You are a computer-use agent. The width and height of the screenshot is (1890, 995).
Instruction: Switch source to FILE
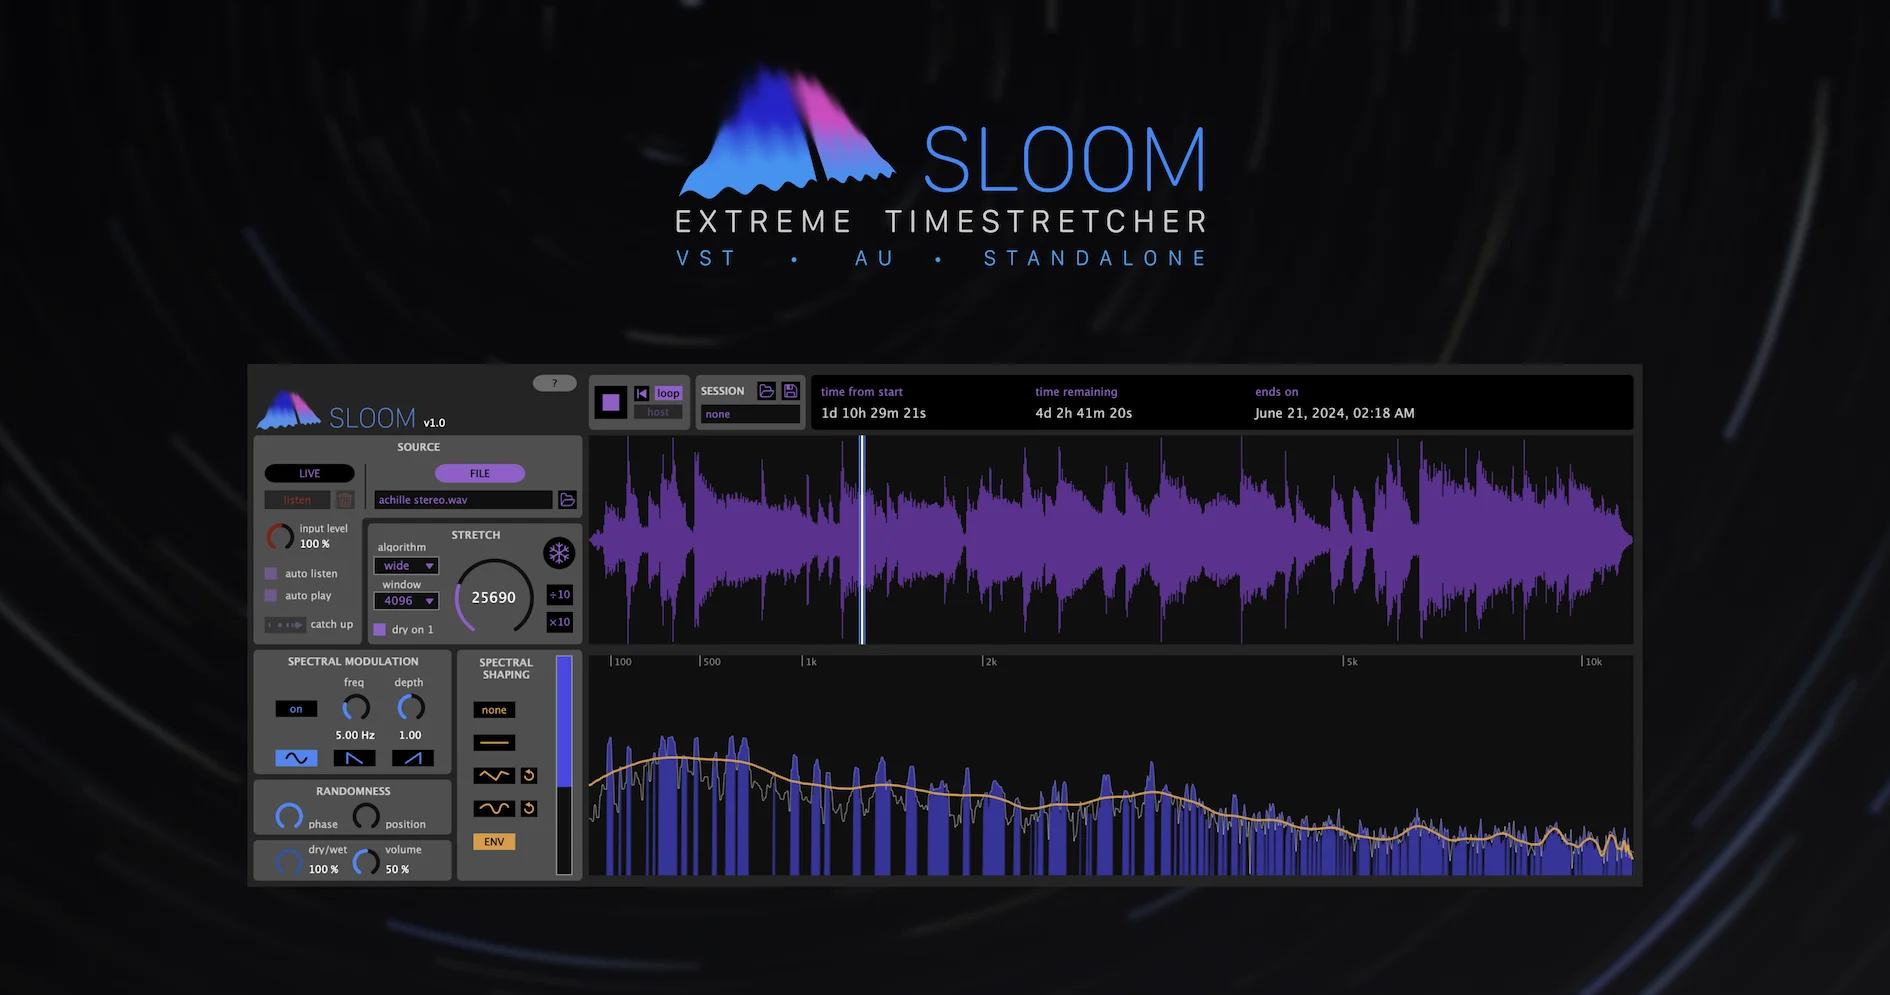pos(480,472)
